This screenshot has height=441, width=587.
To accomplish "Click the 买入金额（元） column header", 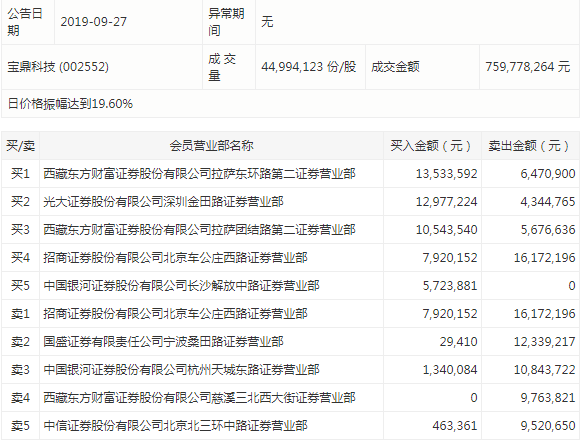I will point(432,146).
